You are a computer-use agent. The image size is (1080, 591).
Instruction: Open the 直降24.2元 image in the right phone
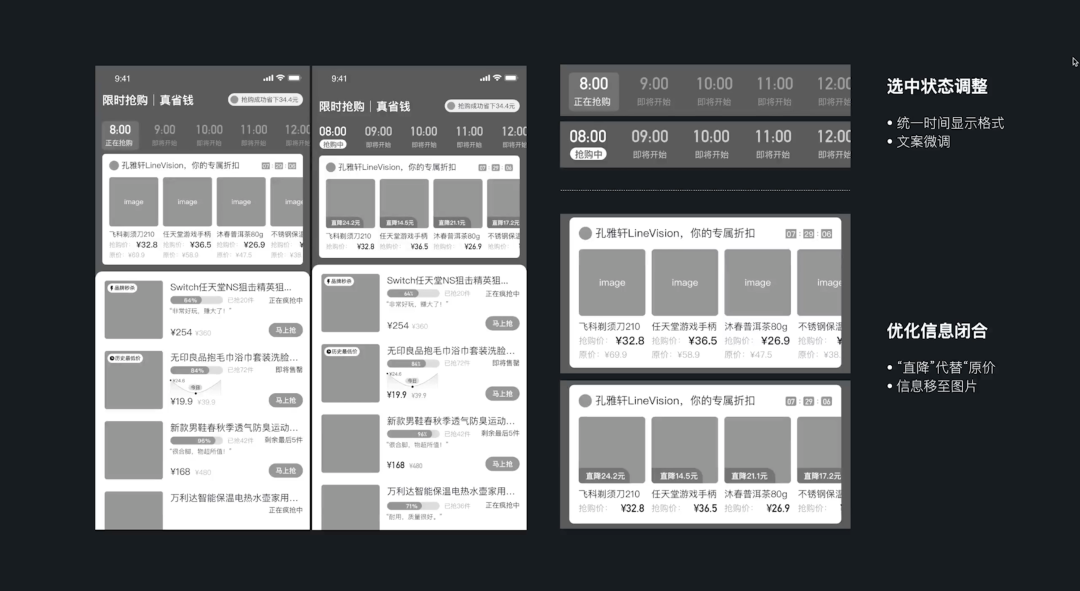click(x=351, y=204)
